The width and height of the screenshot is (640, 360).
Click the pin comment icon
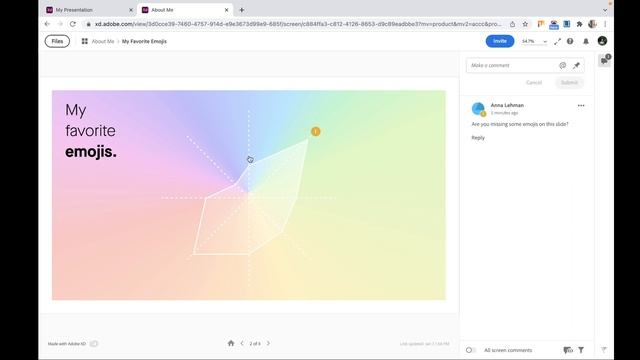(x=576, y=65)
